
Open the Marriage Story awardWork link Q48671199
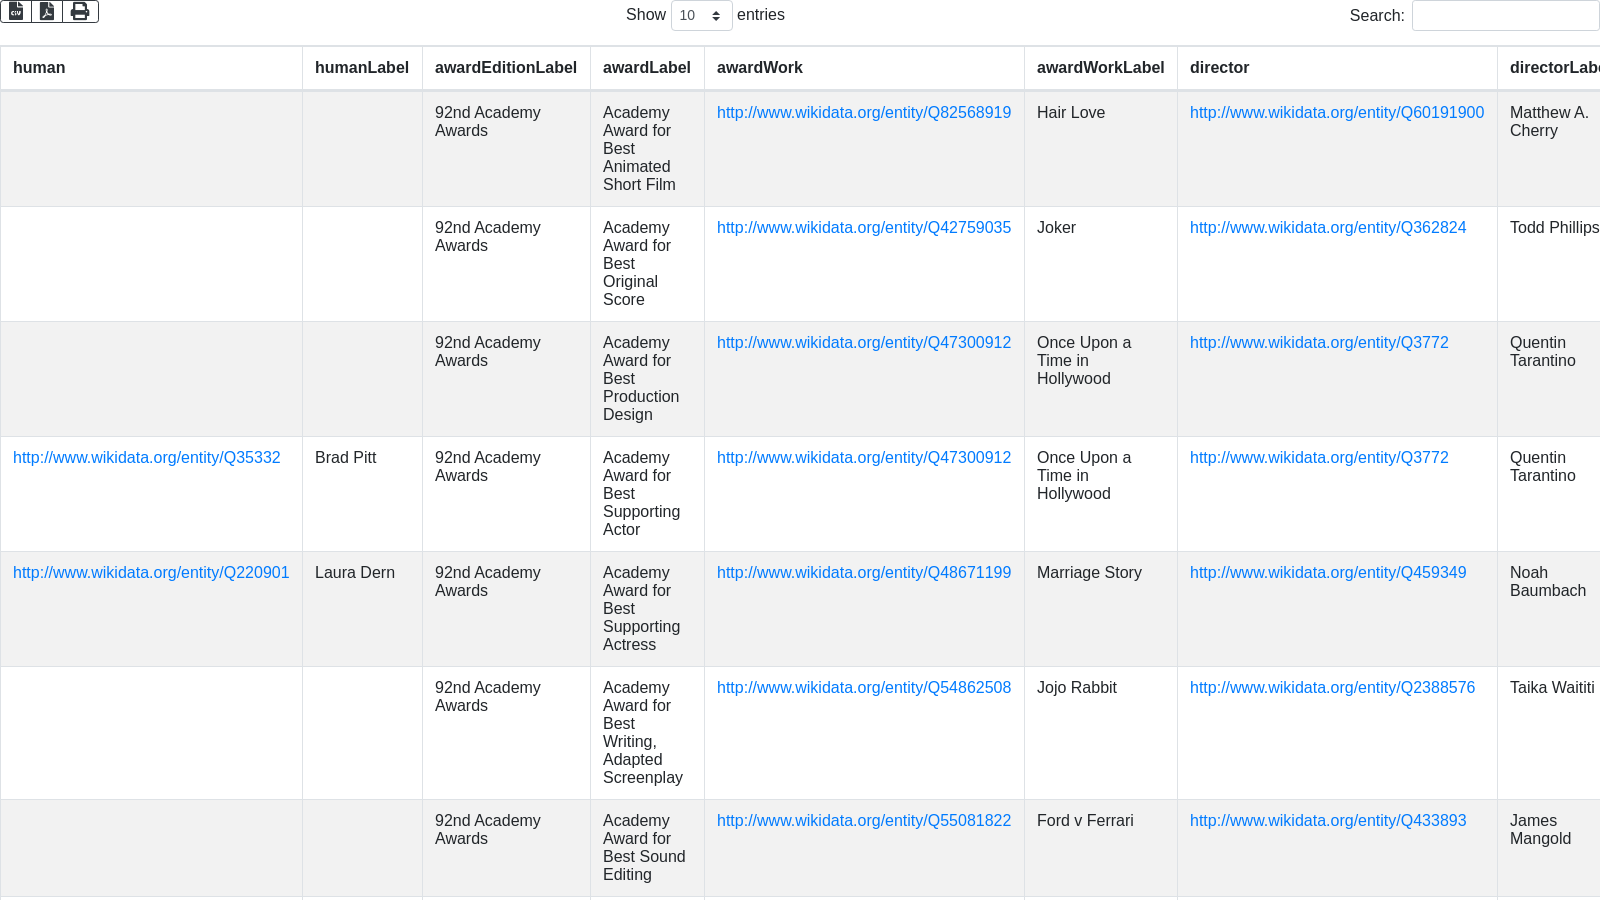pyautogui.click(x=864, y=573)
